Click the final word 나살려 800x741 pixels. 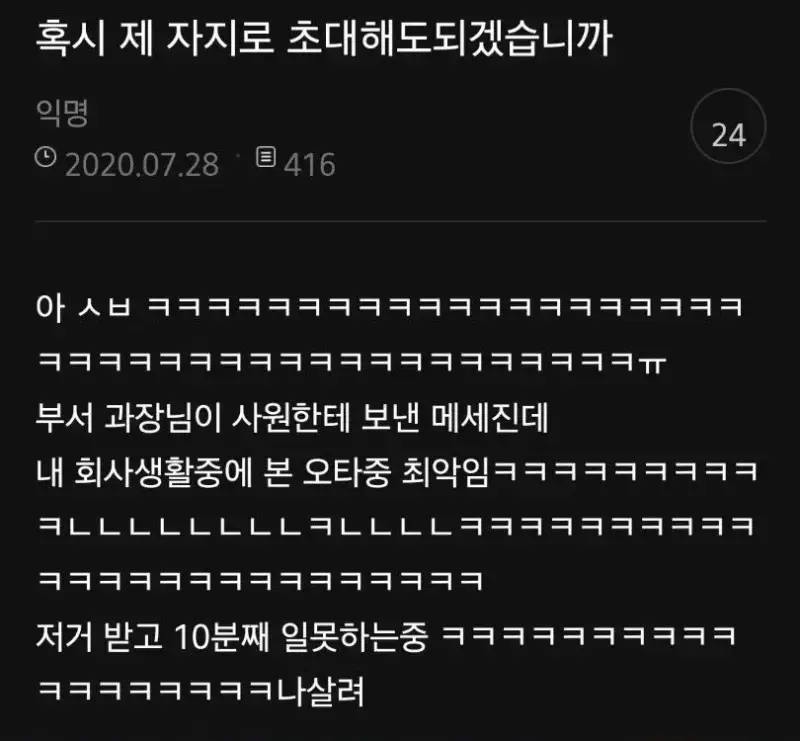(x=320, y=691)
